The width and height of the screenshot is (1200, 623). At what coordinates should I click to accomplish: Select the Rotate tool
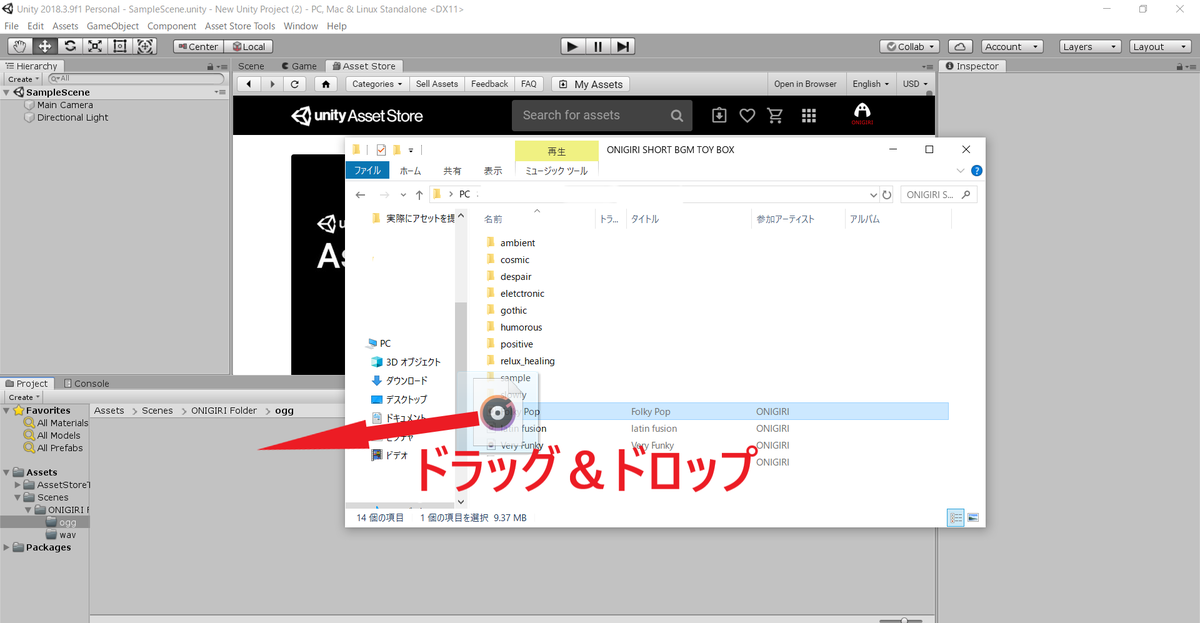pyautogui.click(x=69, y=46)
